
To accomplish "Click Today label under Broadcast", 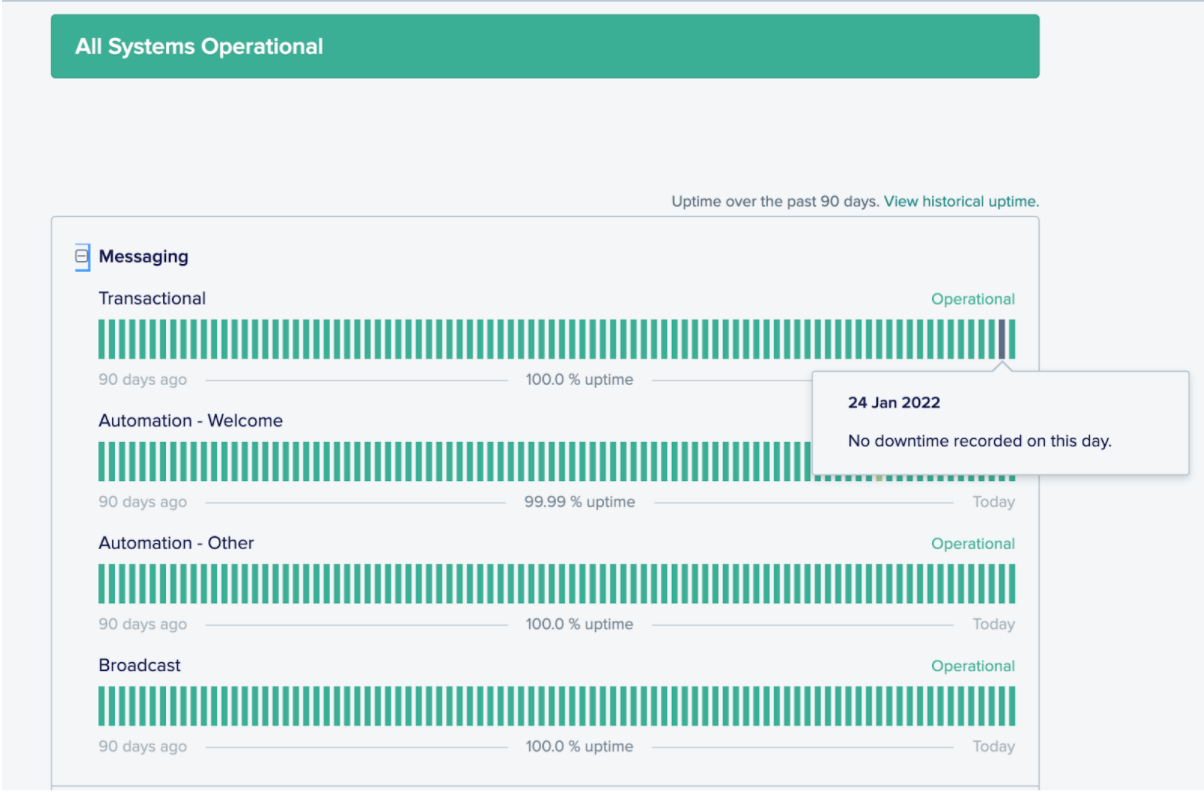I will [x=994, y=746].
